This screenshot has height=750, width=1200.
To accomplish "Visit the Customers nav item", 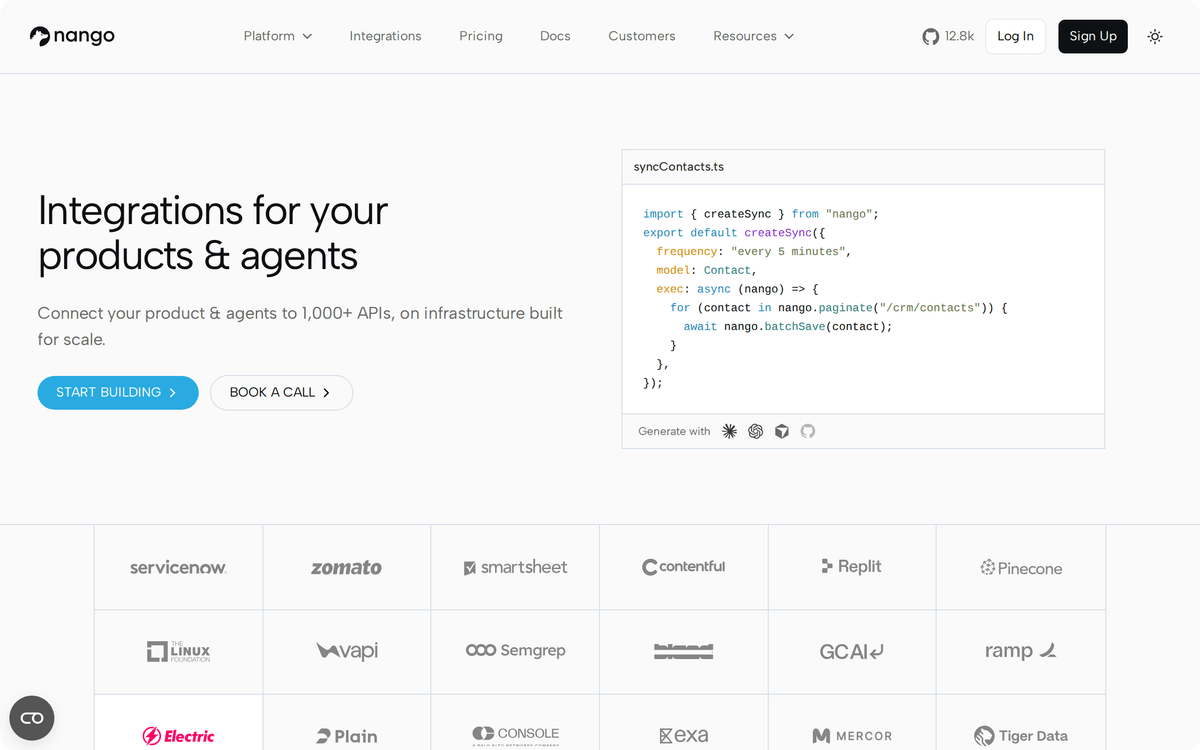I will coord(642,36).
